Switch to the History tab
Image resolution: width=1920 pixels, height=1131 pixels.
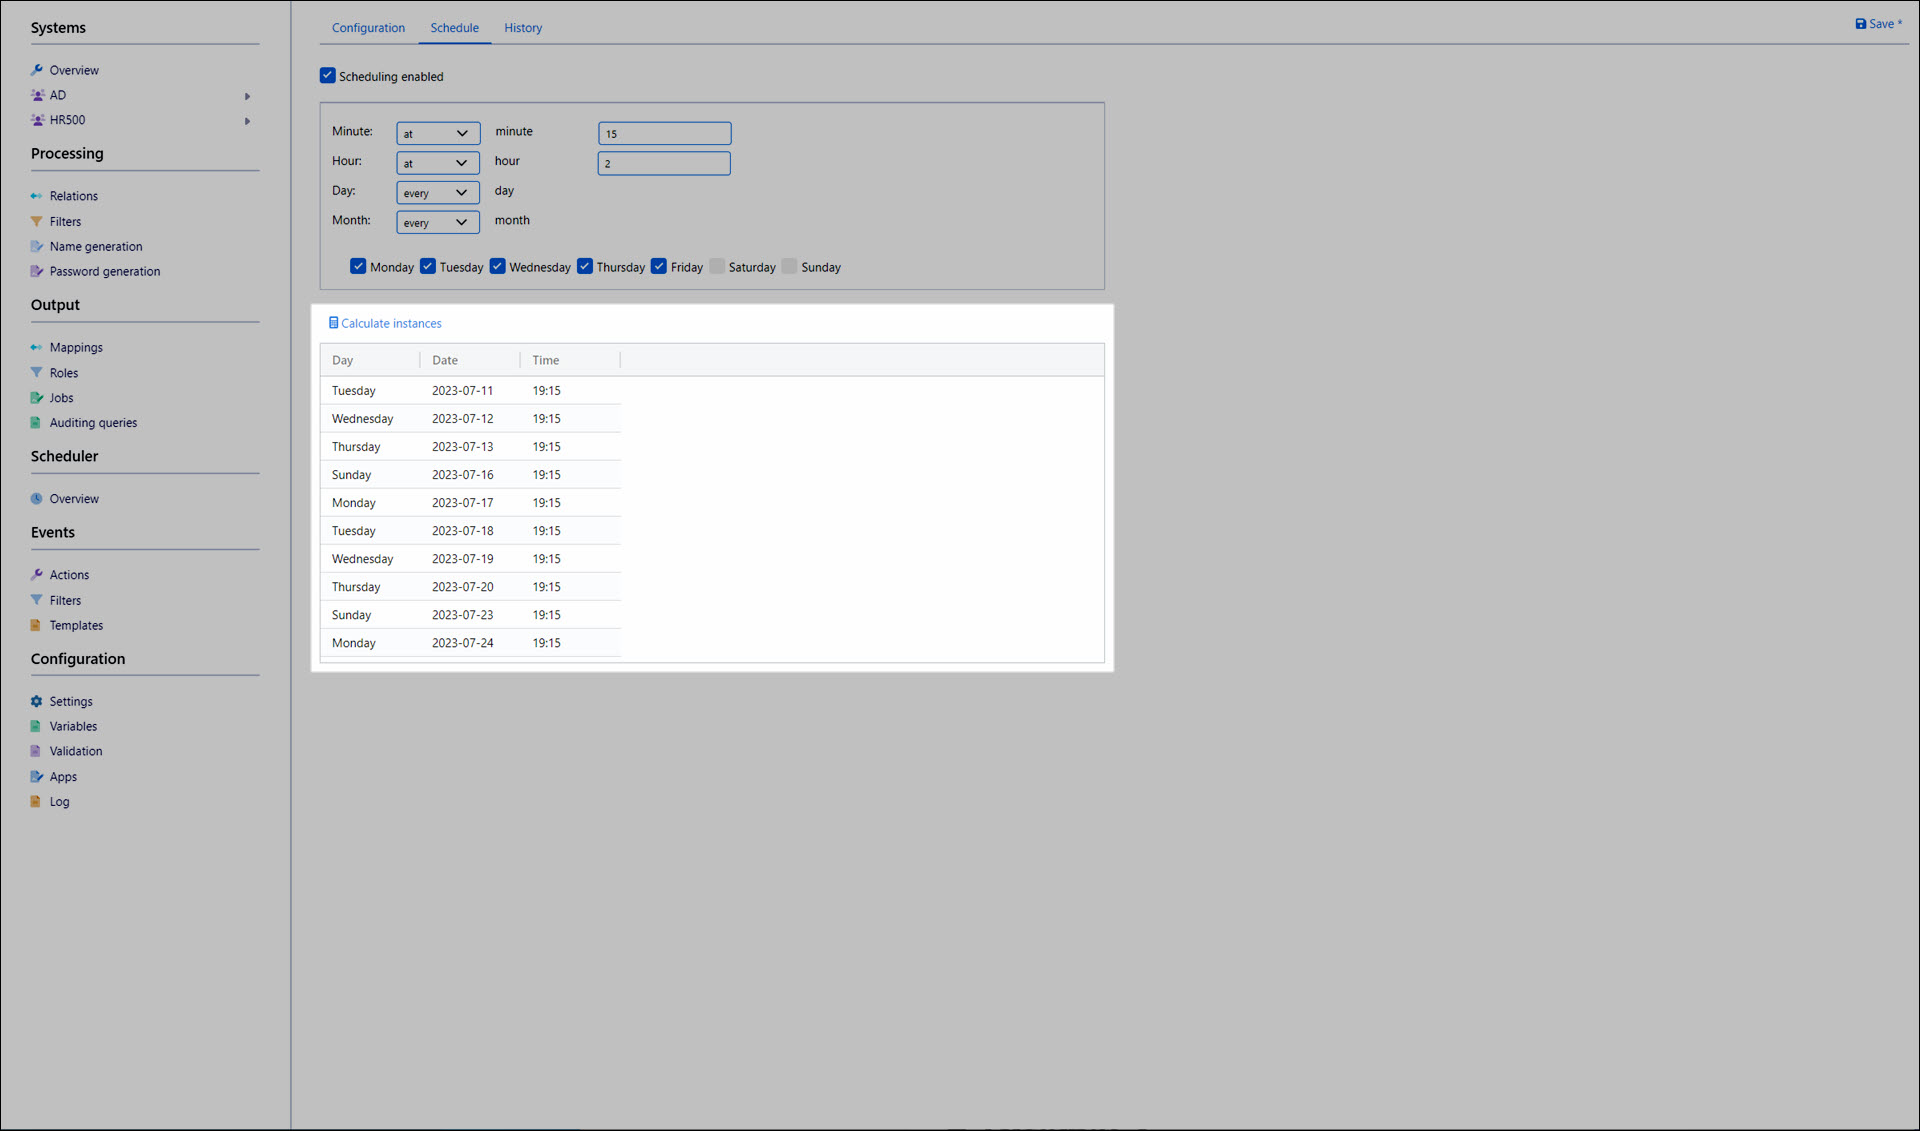point(522,28)
